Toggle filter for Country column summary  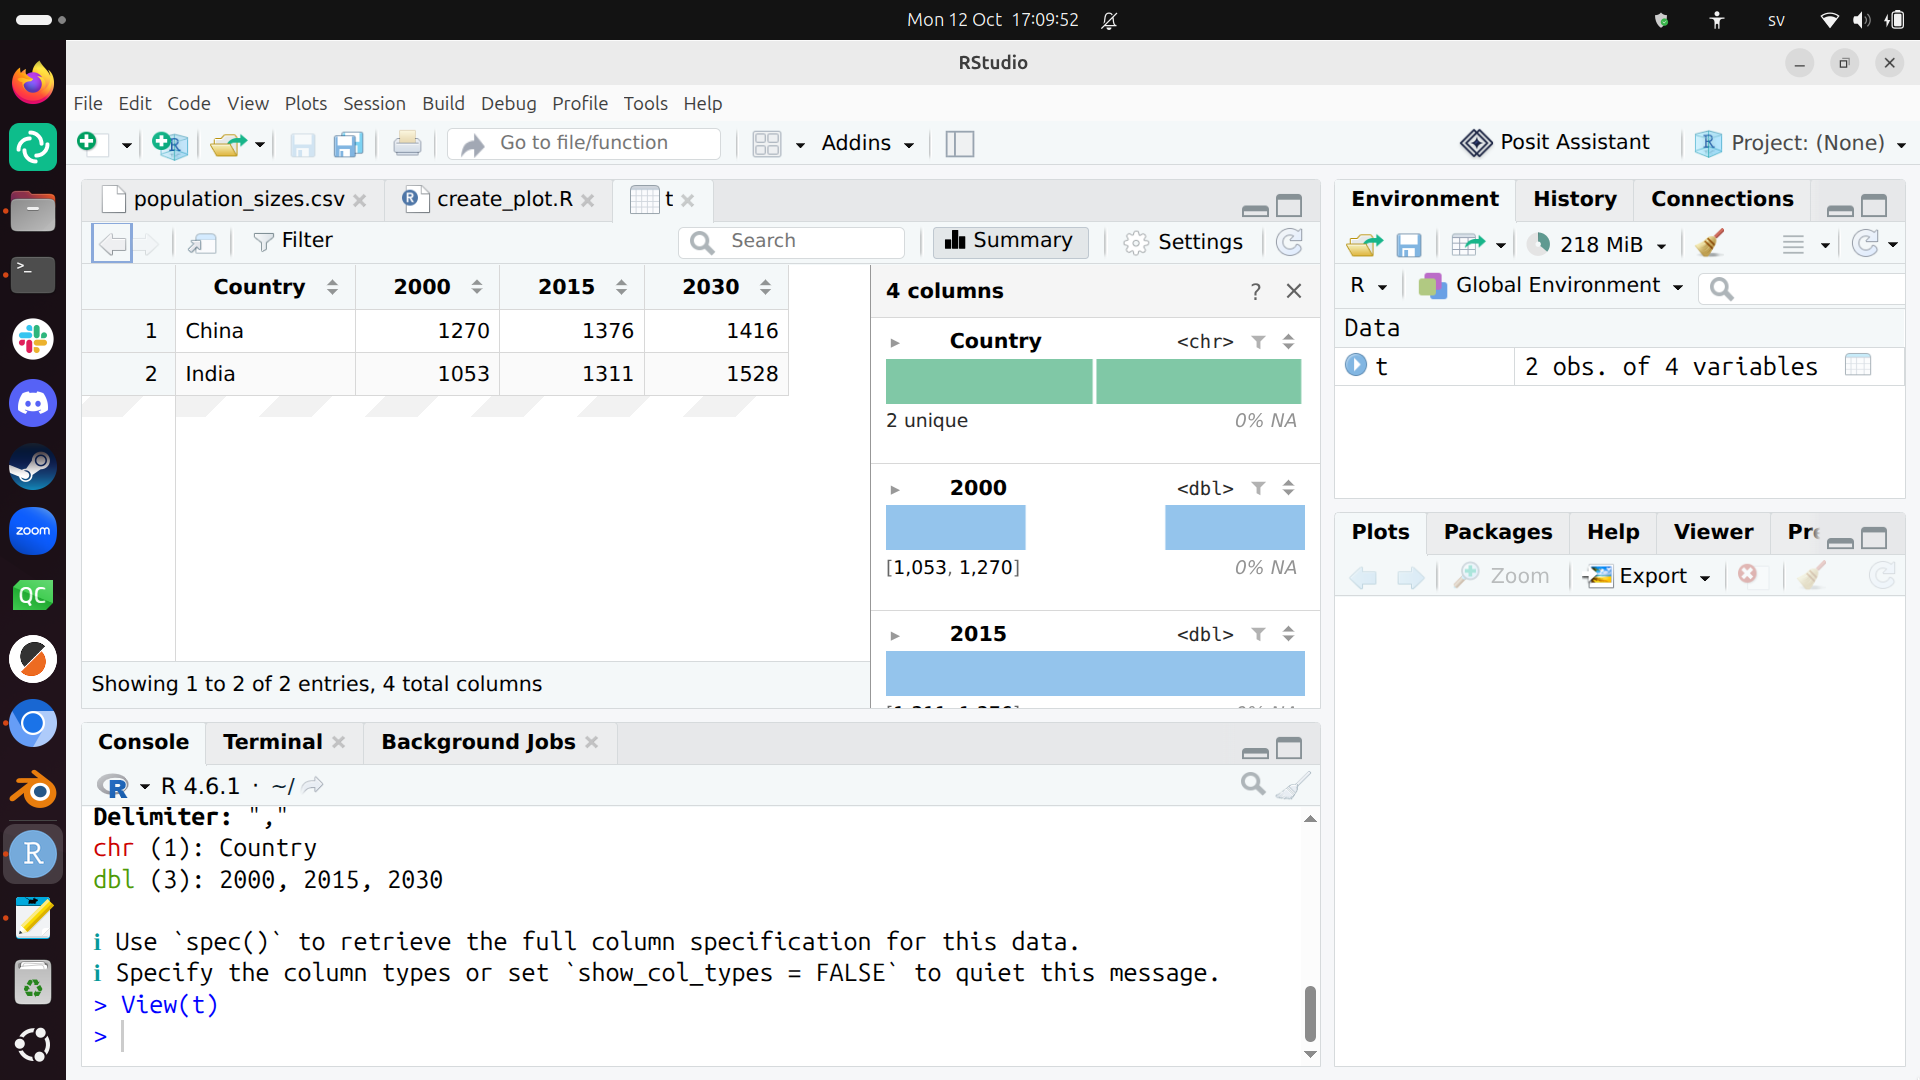(1259, 342)
